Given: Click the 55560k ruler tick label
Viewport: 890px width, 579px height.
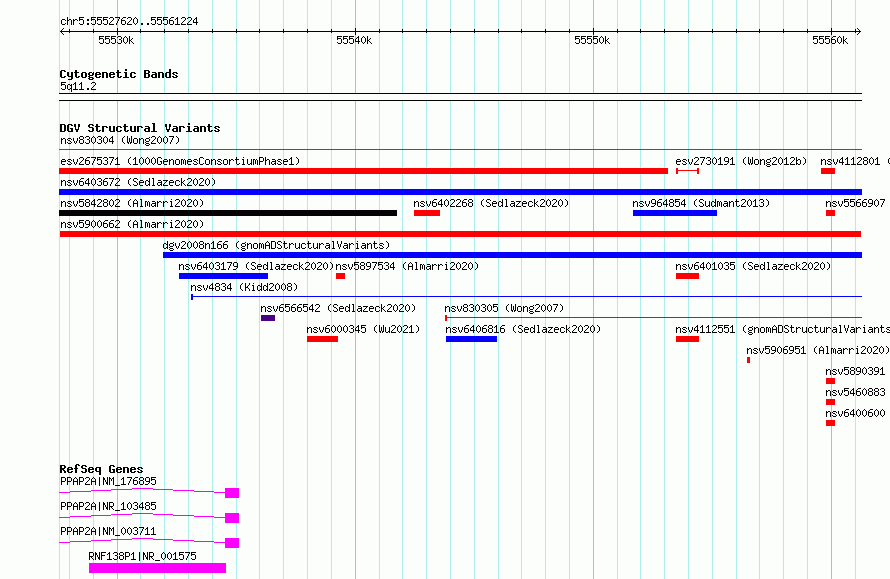Looking at the screenshot, I should click(830, 40).
